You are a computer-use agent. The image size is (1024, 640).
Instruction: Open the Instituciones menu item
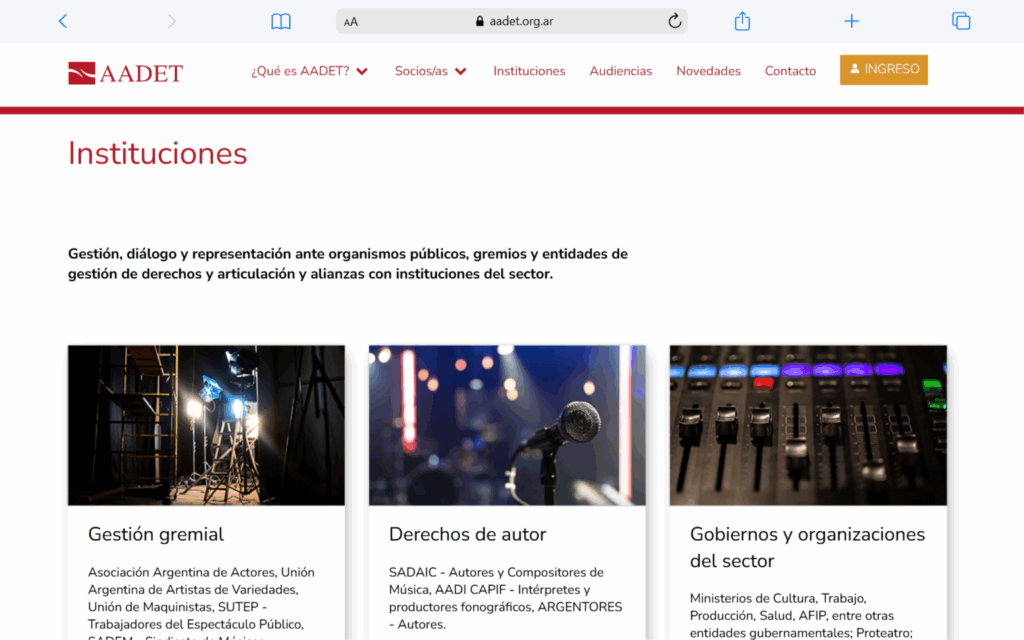click(529, 71)
